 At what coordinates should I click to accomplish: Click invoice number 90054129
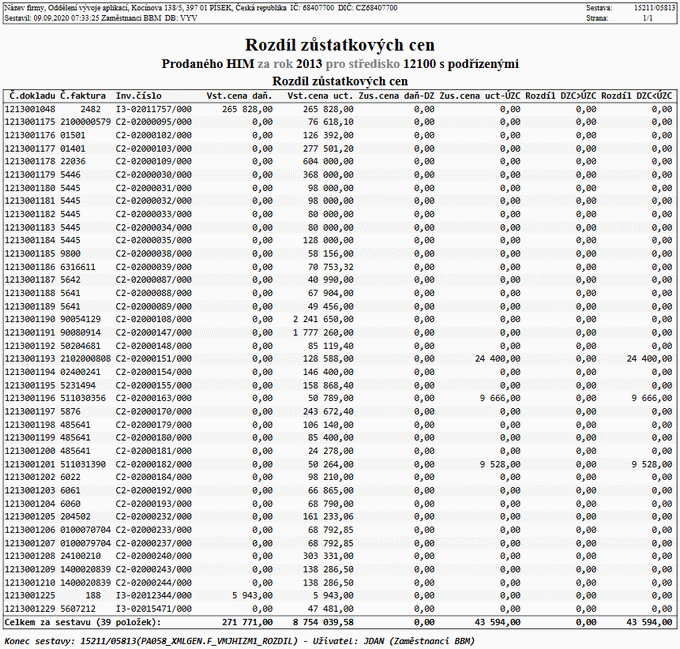tap(80, 320)
